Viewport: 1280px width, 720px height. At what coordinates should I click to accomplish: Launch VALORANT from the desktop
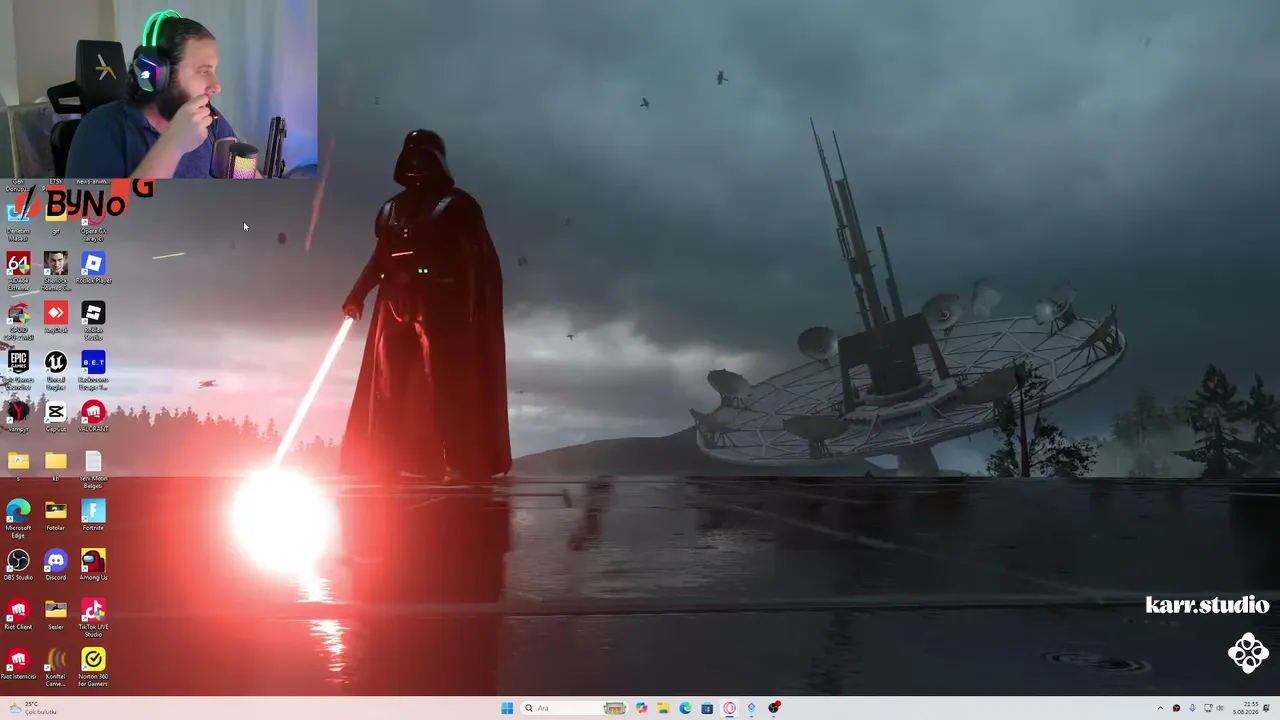[x=93, y=416]
